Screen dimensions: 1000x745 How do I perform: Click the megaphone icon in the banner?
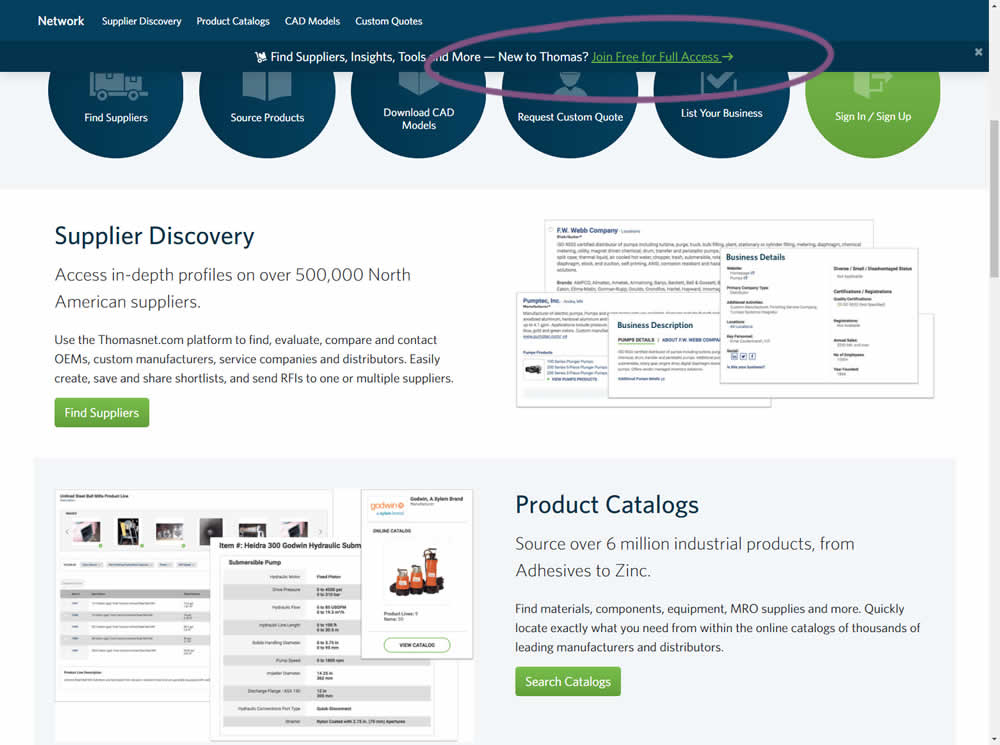click(261, 57)
